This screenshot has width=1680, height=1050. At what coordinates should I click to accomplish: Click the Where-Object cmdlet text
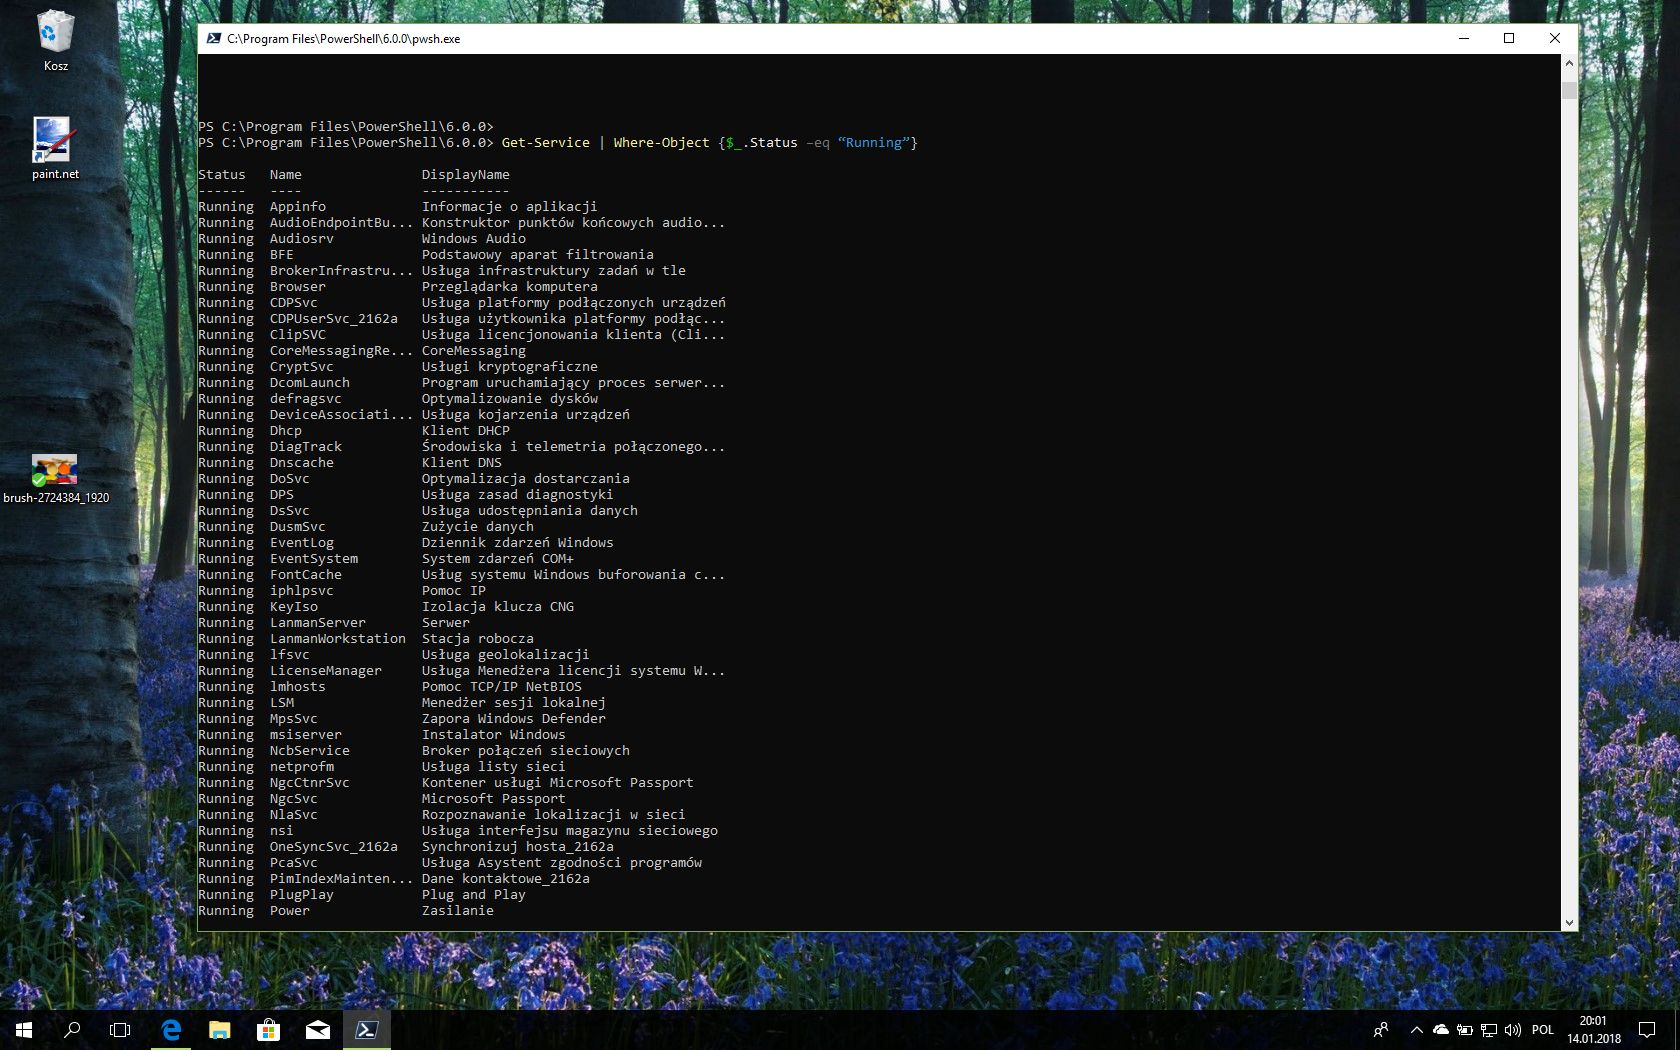tap(662, 143)
